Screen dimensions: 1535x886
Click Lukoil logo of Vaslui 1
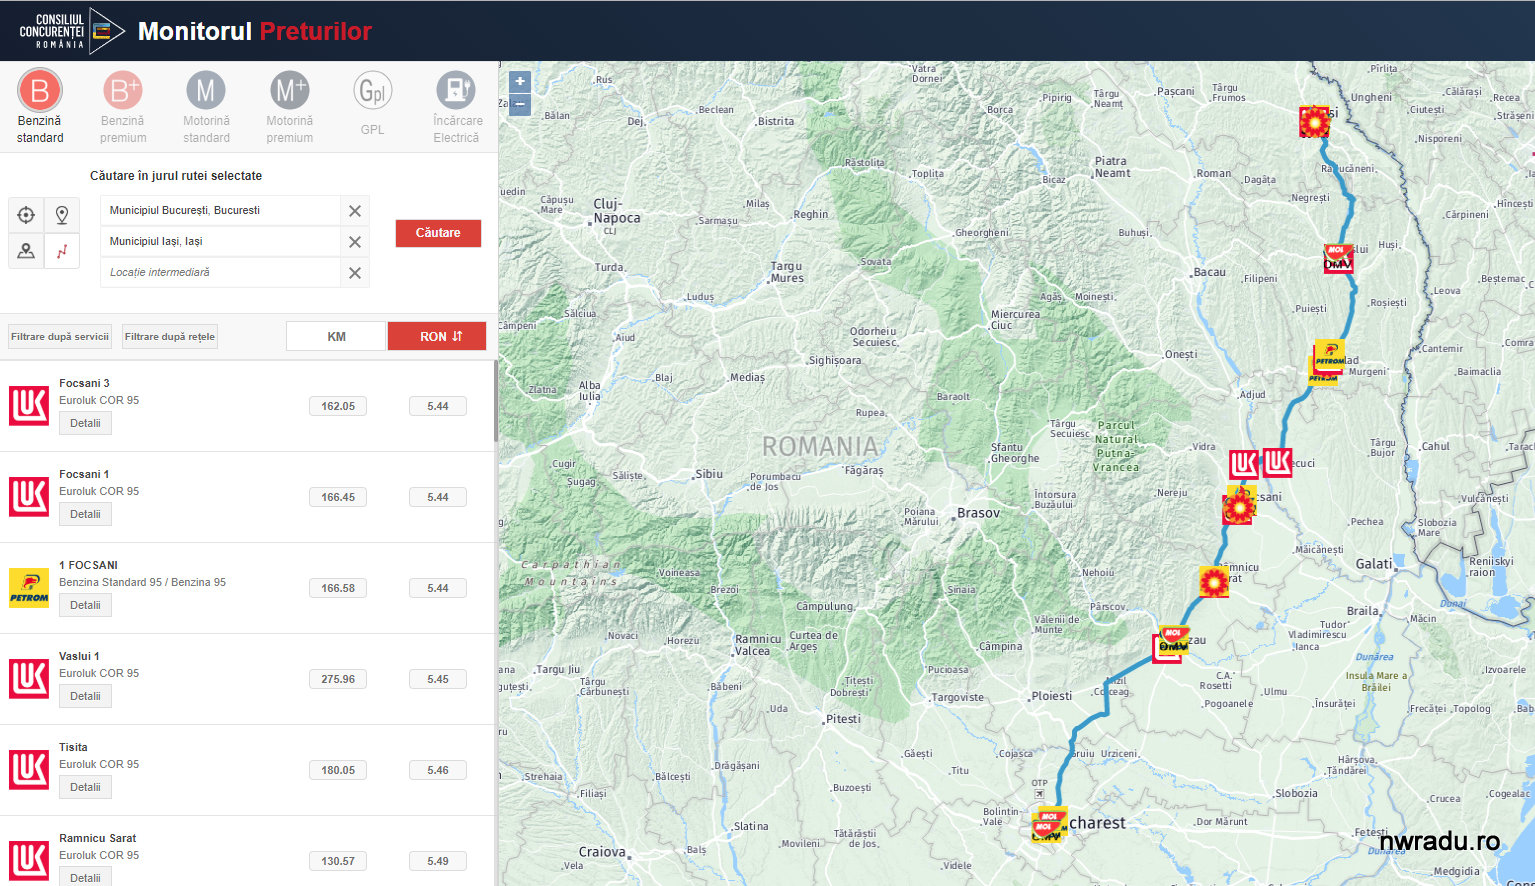click(x=29, y=679)
